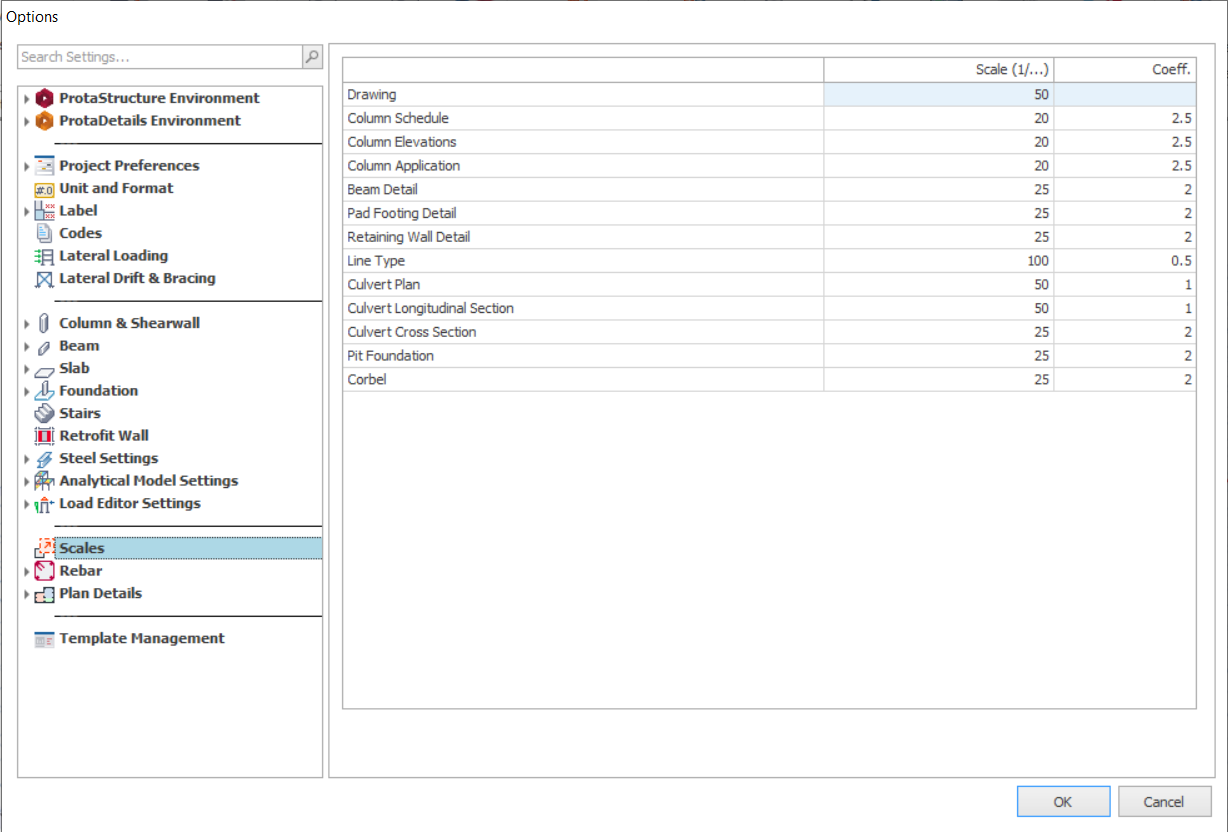Click the Template Management icon
This screenshot has width=1228, height=832.
pyautogui.click(x=44, y=639)
